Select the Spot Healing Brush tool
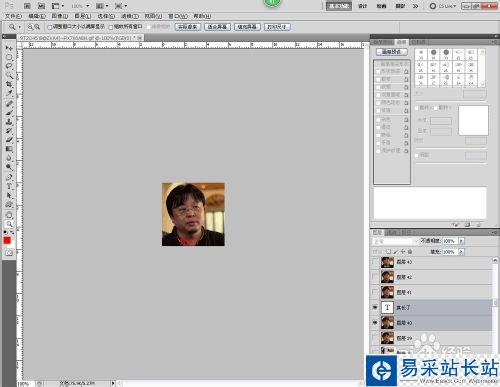The image size is (500, 387). [x=9, y=104]
